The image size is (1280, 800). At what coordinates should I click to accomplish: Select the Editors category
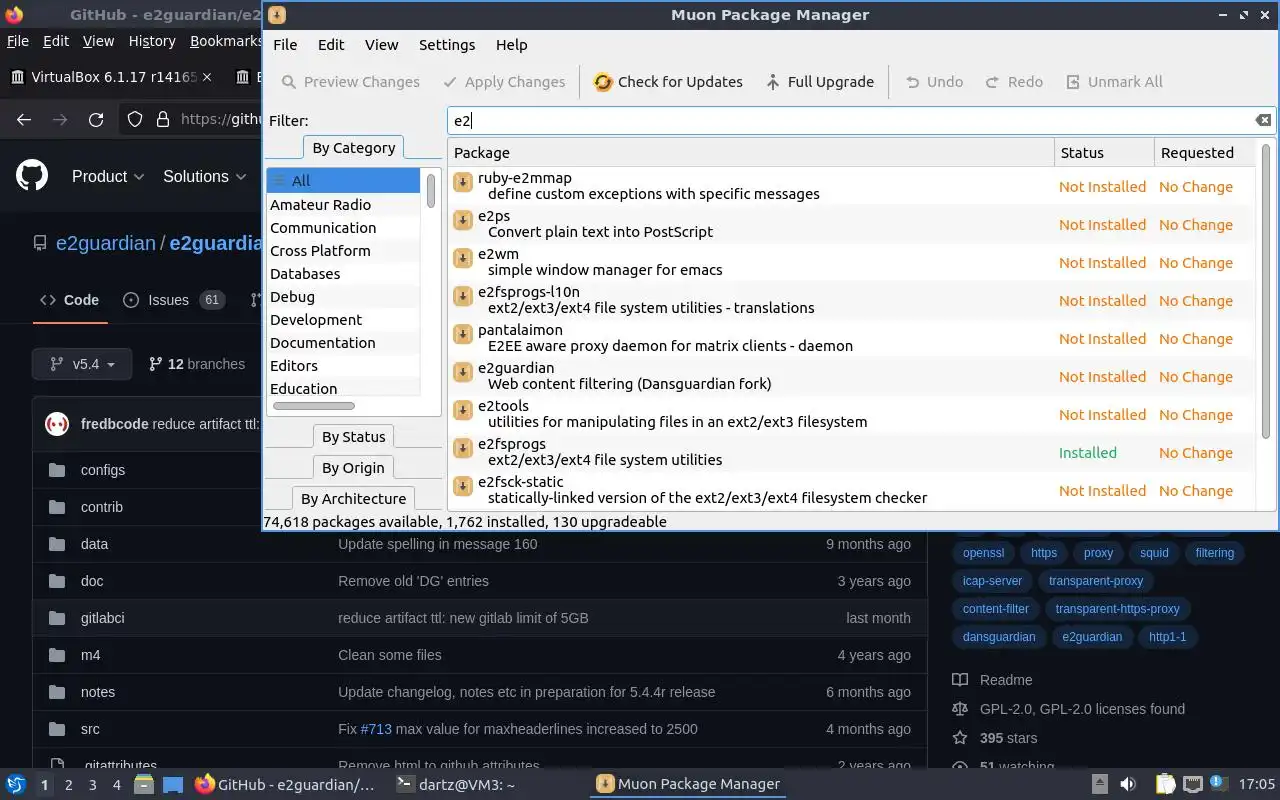[x=294, y=366]
